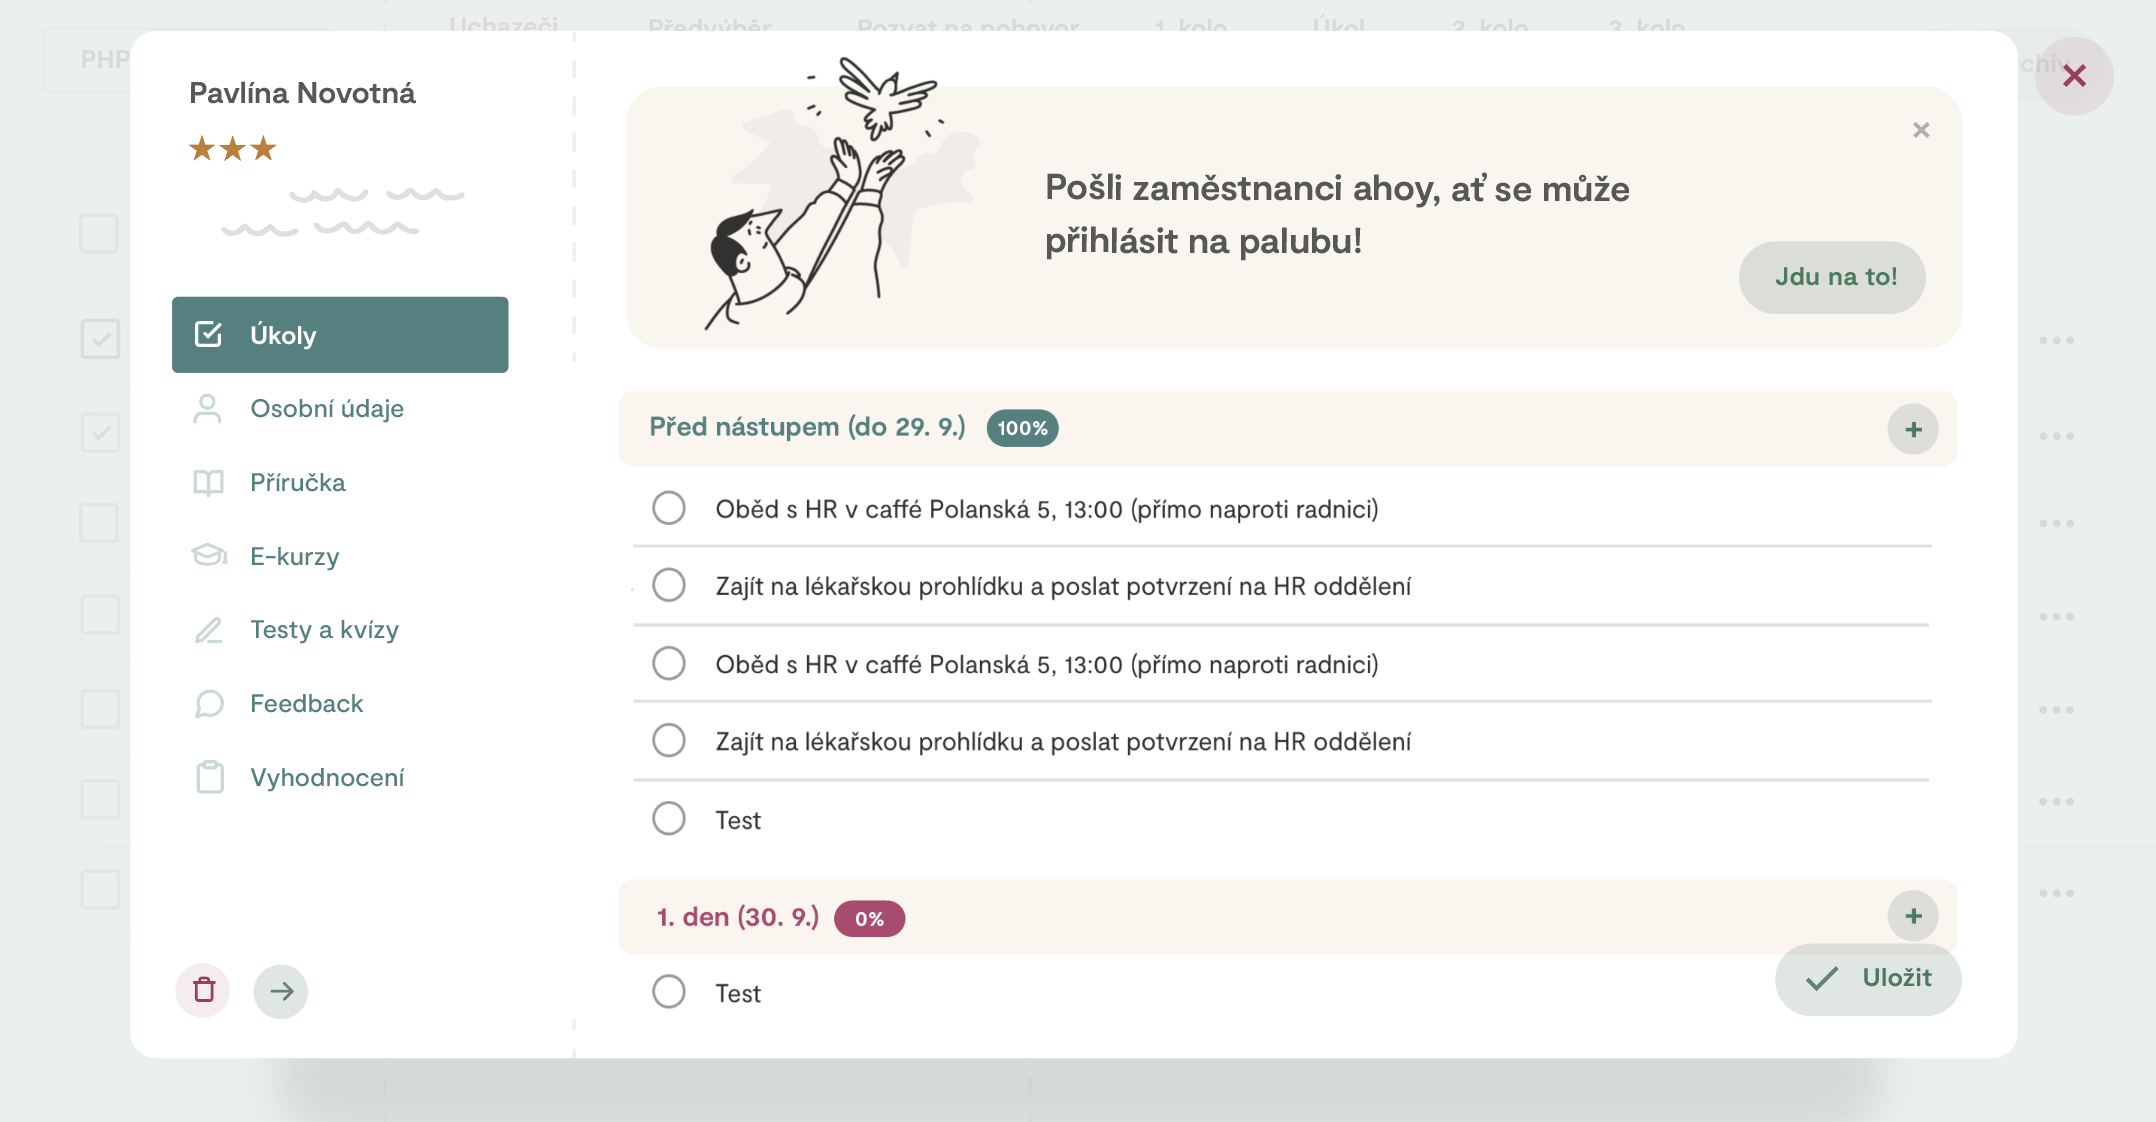This screenshot has width=2156, height=1122.
Task: Click the E-kurzy graduation cap icon
Action: 209,556
